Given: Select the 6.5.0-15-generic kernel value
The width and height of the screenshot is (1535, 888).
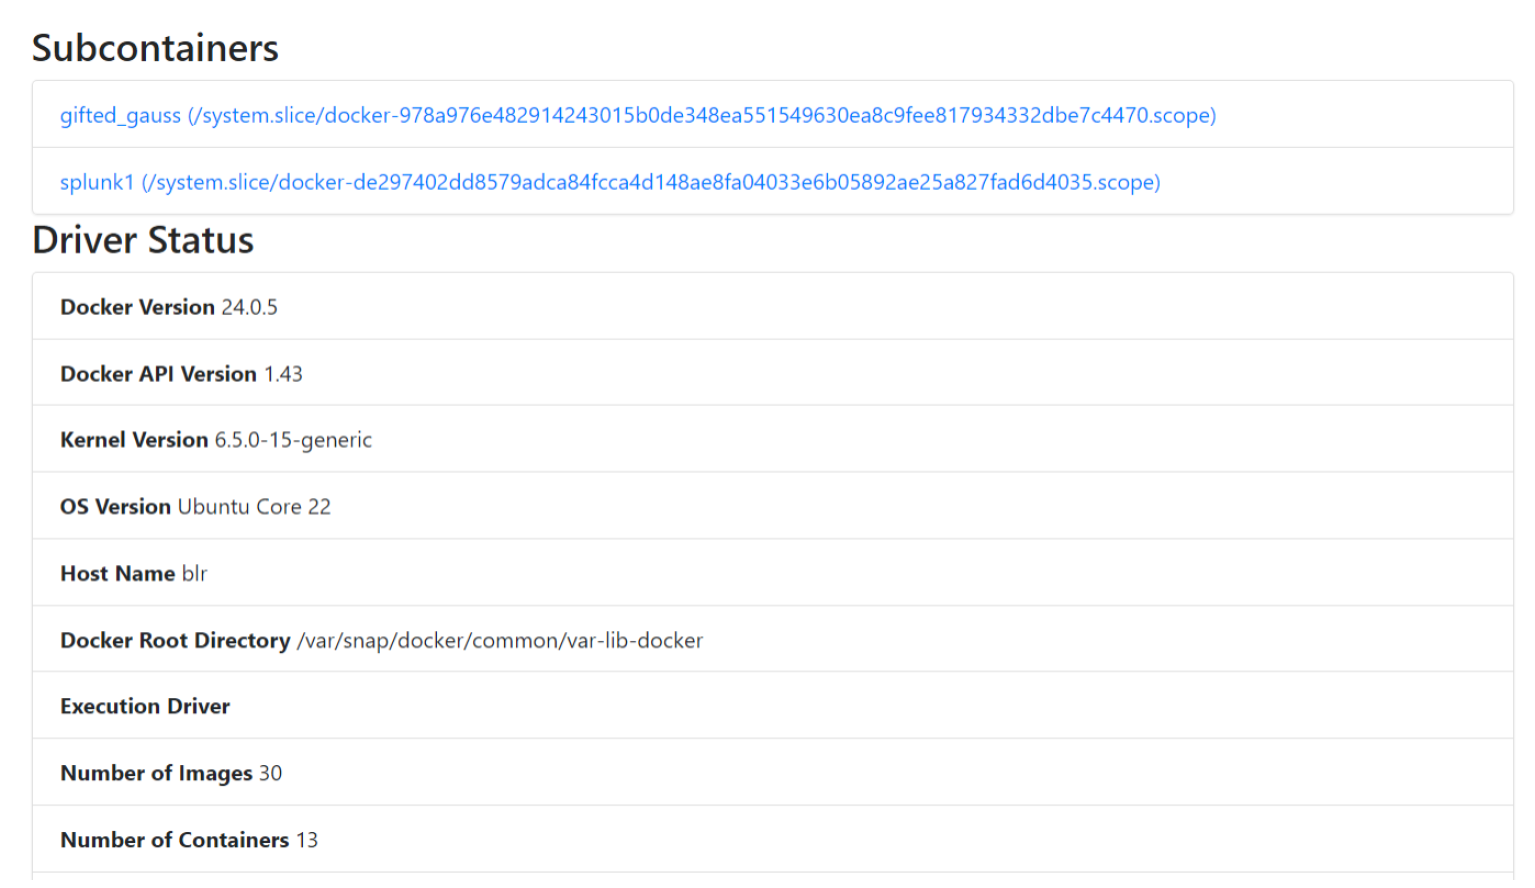Looking at the screenshot, I should tap(293, 440).
